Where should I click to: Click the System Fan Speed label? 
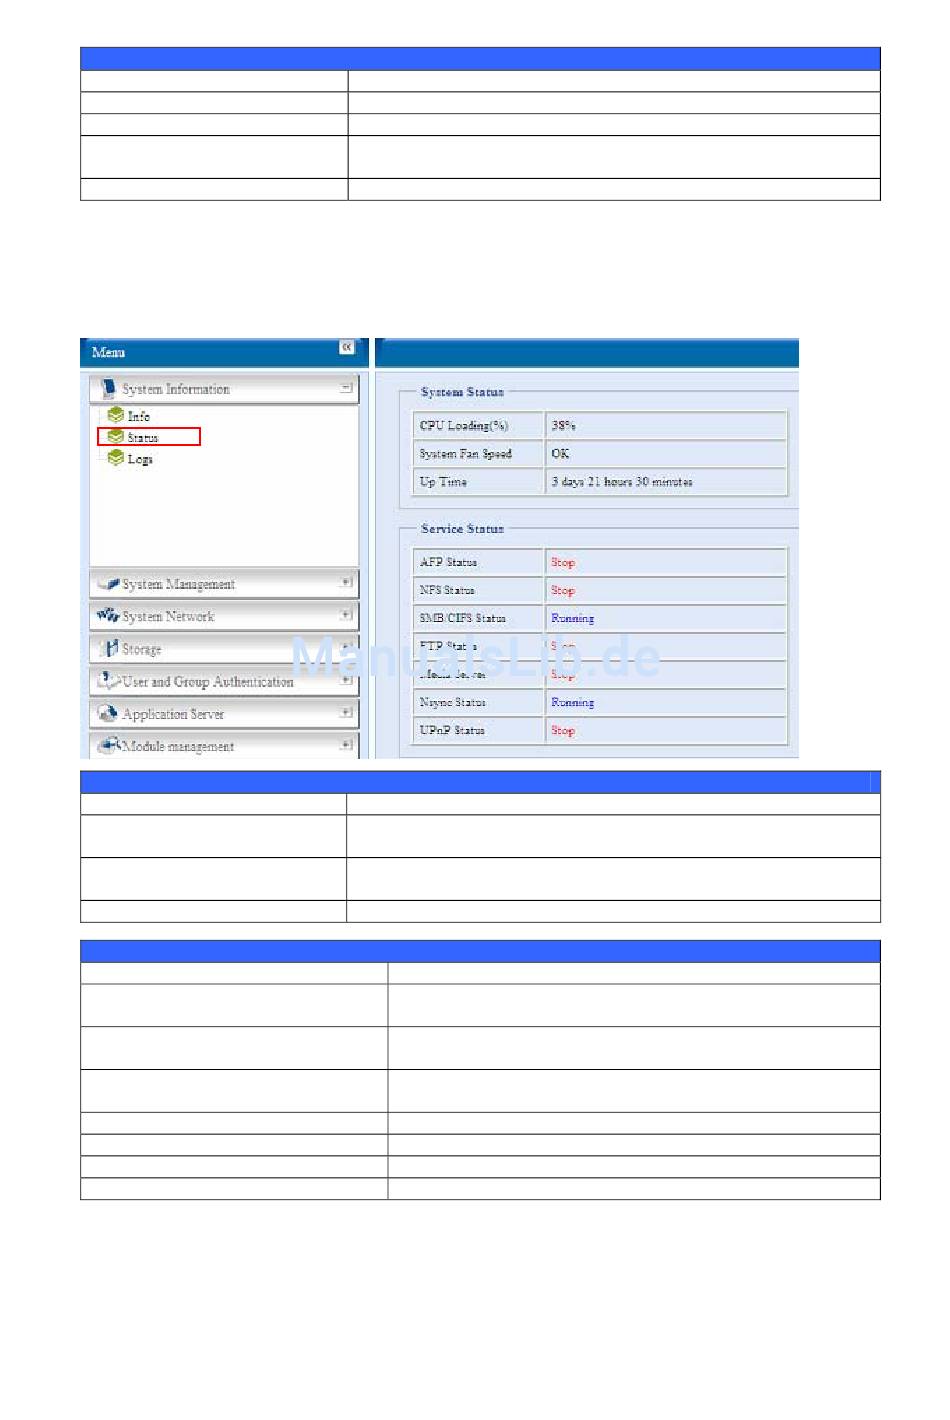tap(466, 454)
